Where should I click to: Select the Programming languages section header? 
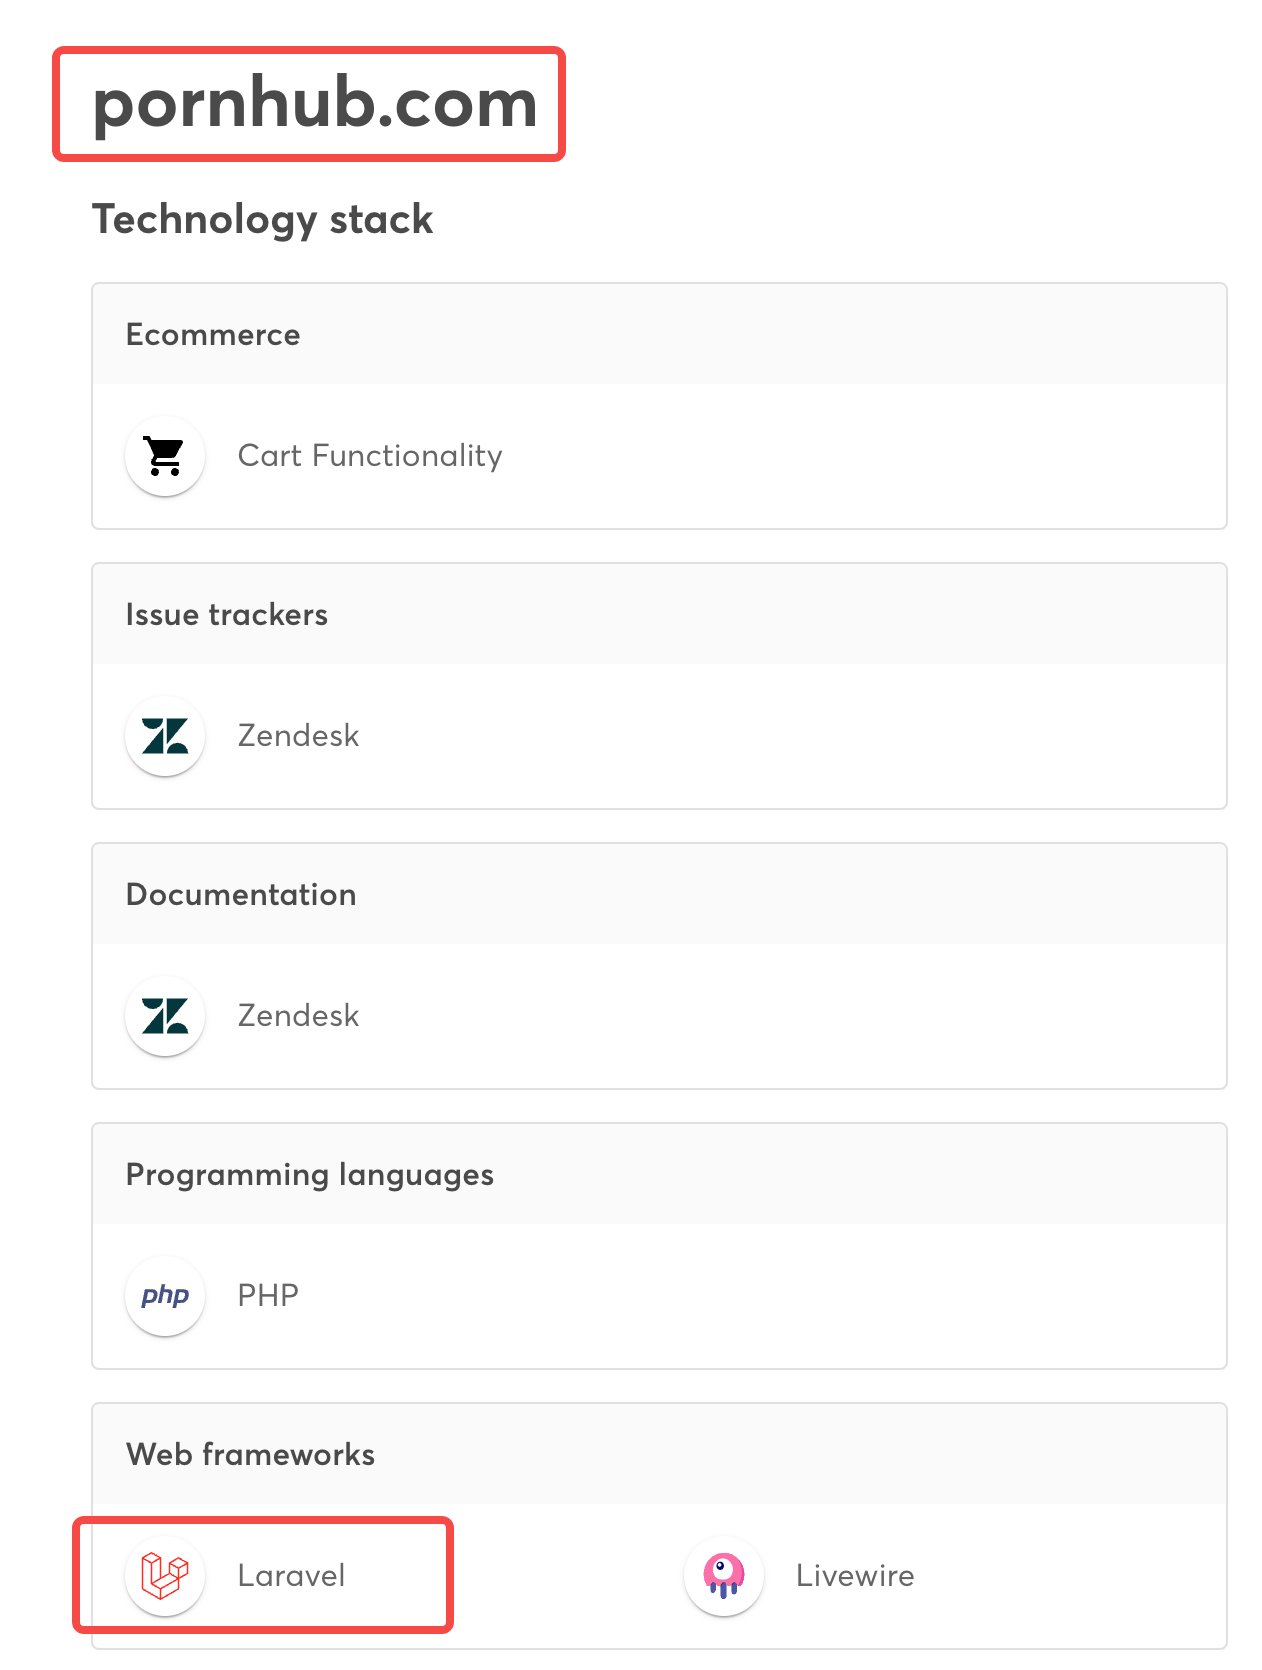[x=310, y=1175]
